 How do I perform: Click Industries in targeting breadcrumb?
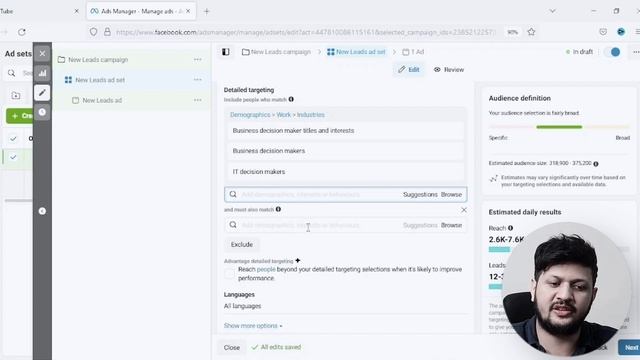[x=311, y=115]
